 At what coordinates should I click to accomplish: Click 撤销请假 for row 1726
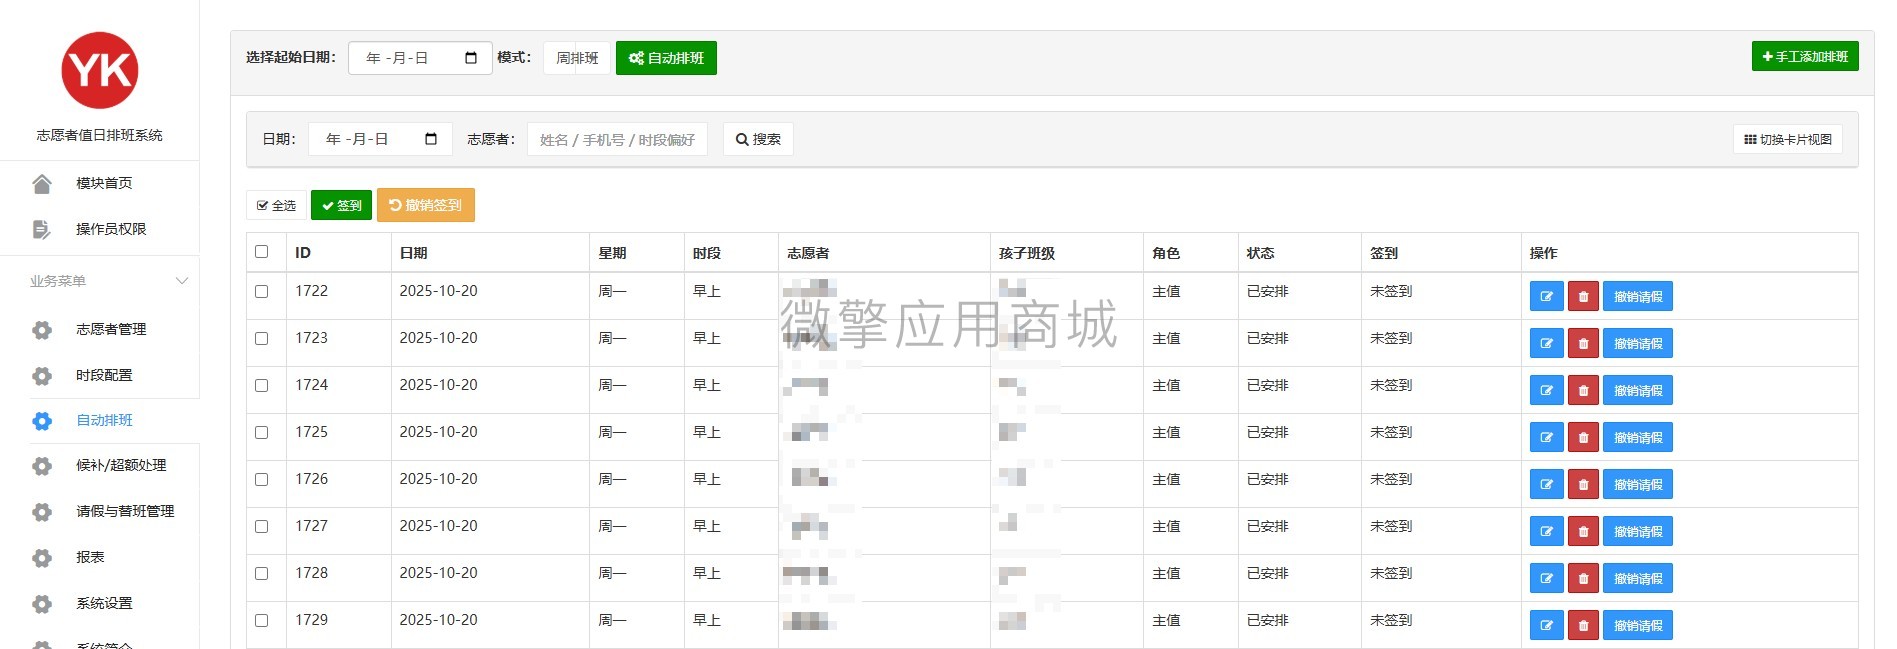pos(1638,484)
